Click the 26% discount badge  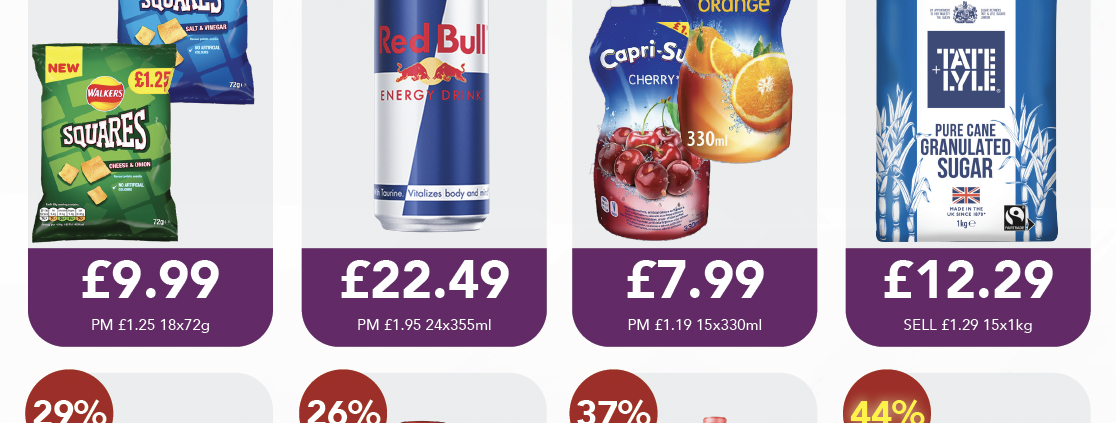pos(343,397)
